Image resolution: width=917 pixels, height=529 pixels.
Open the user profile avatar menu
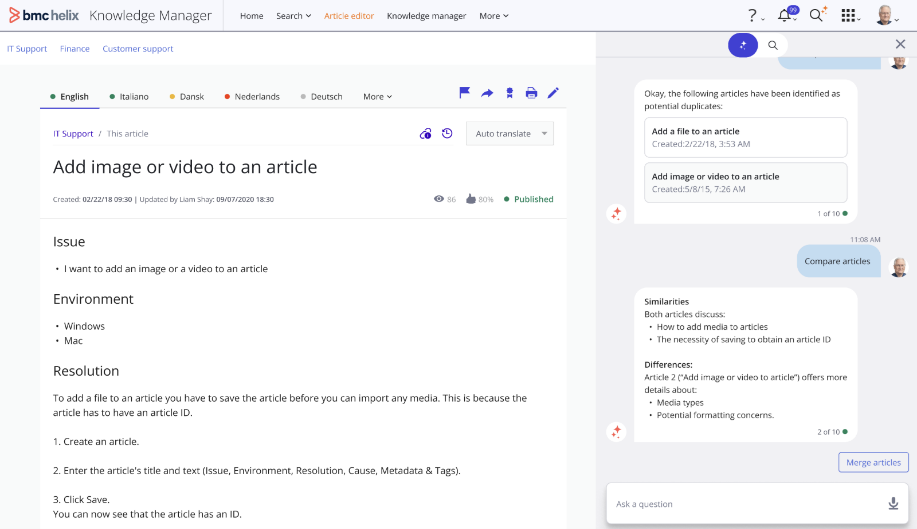(887, 16)
